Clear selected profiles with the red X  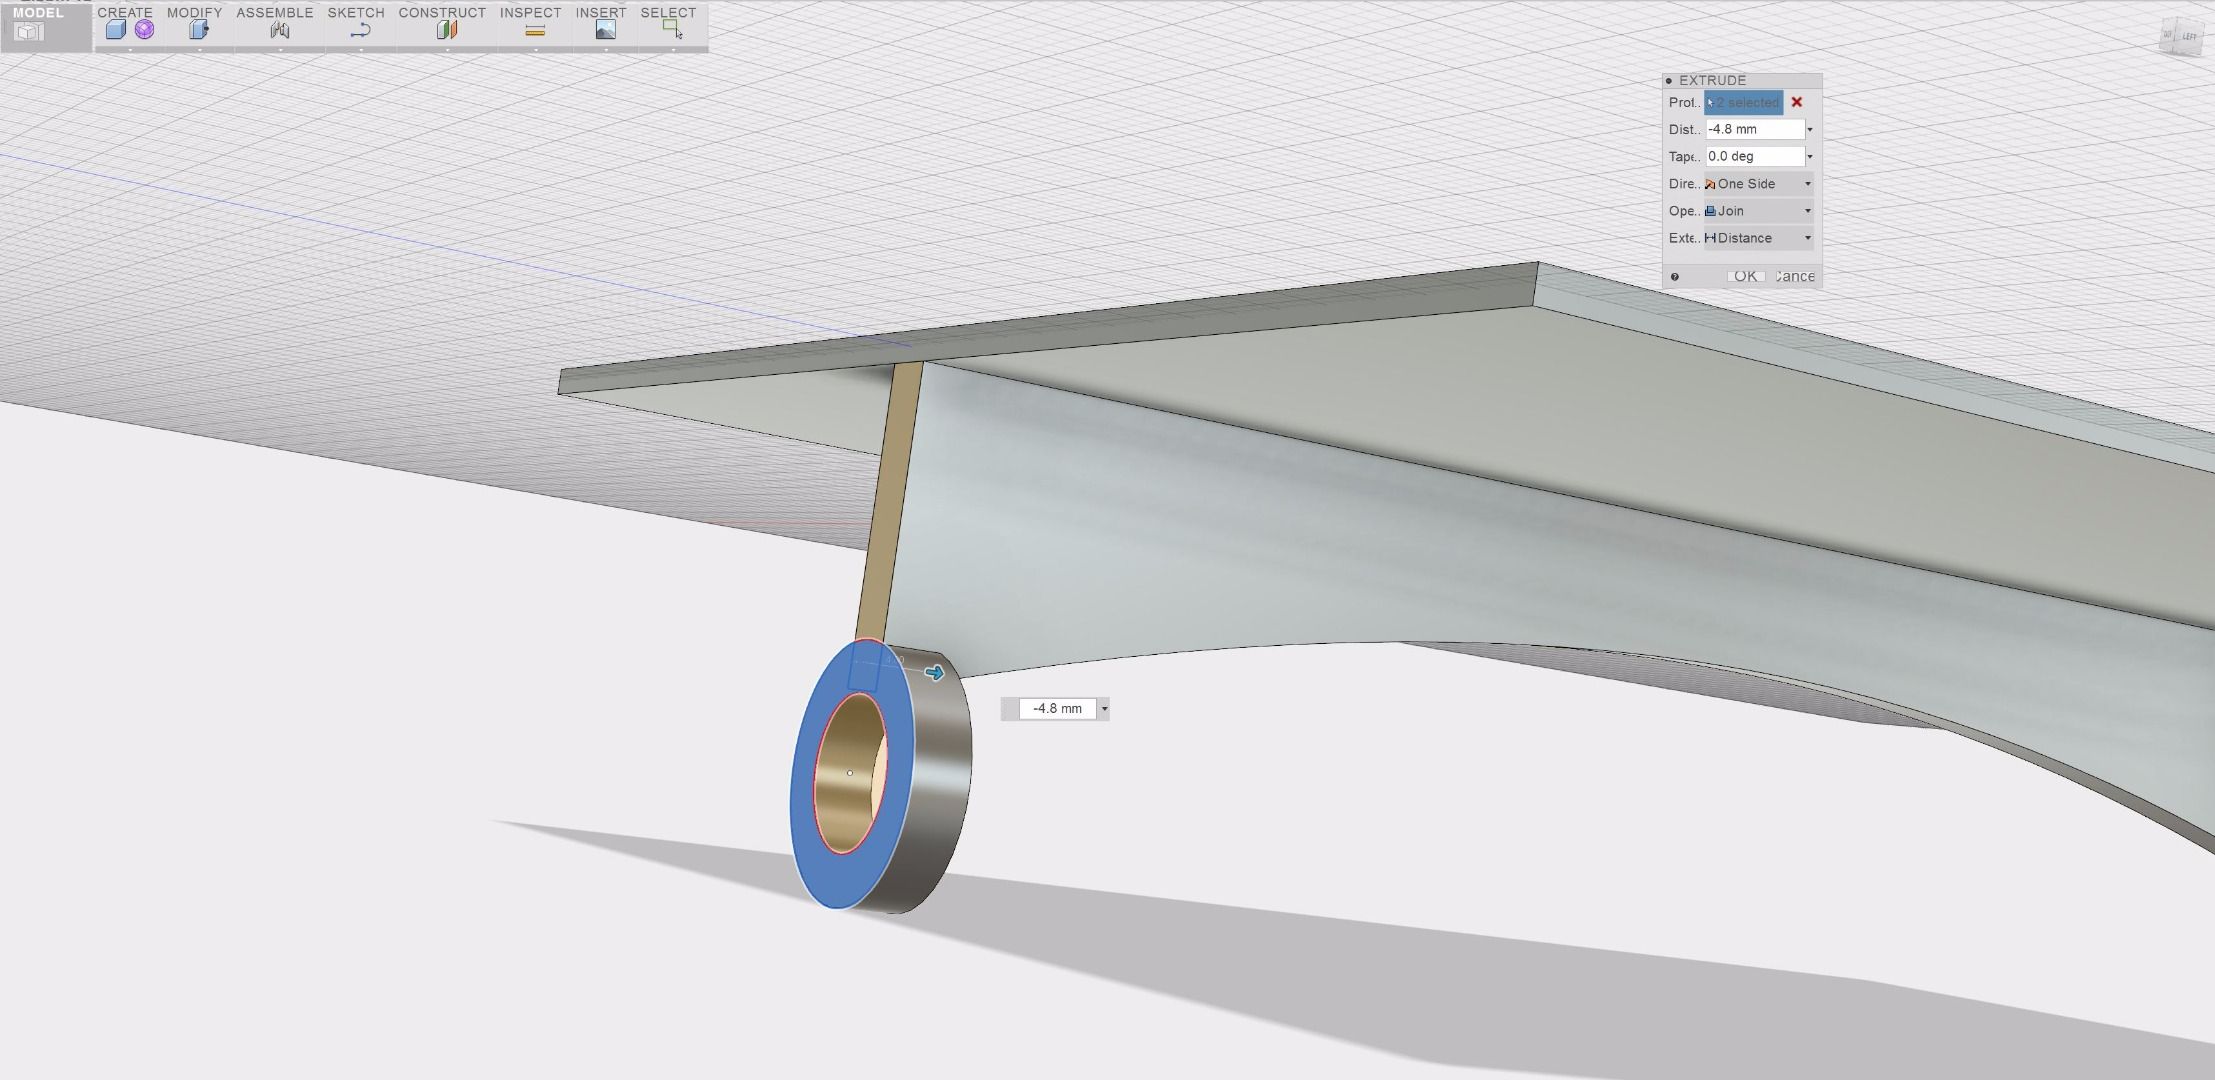tap(1797, 102)
